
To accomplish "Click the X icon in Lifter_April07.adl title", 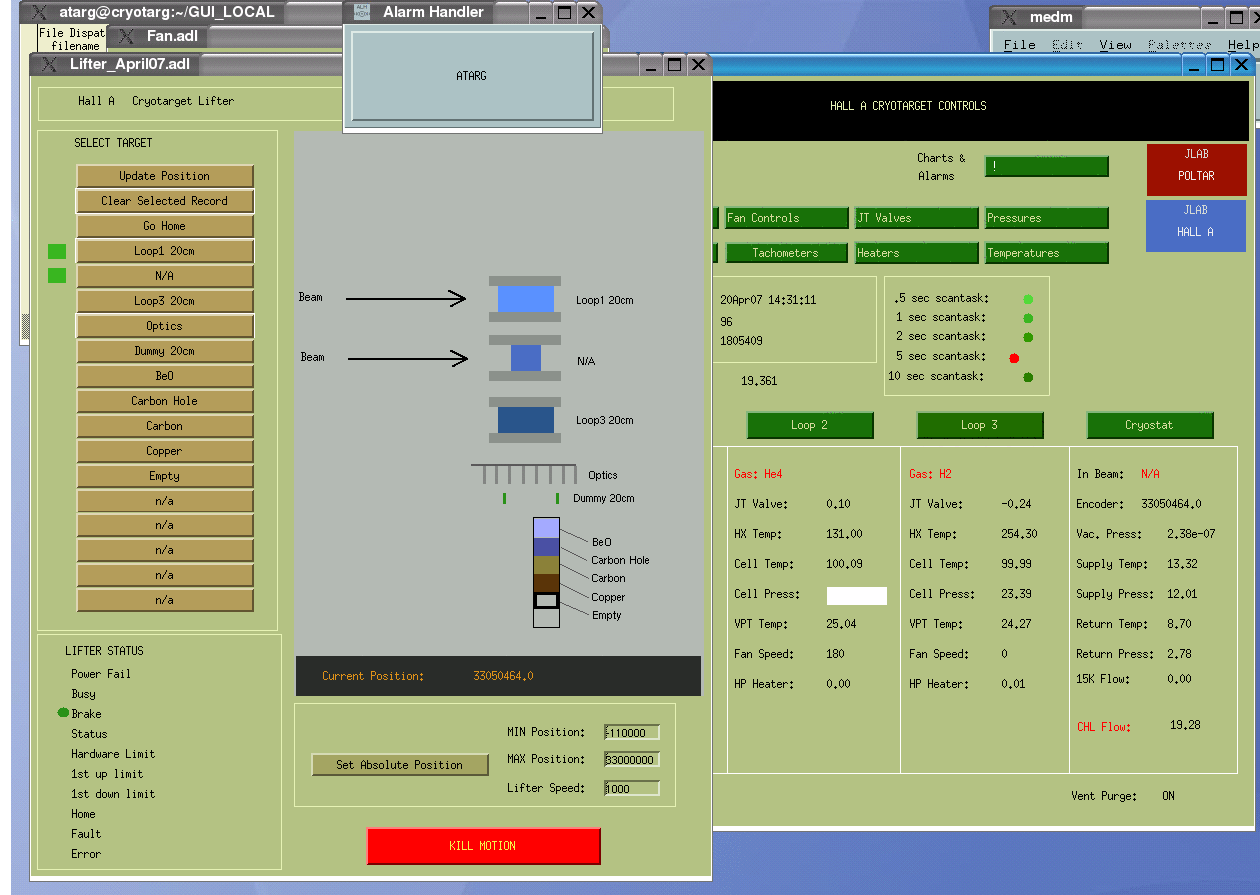I will [48, 64].
